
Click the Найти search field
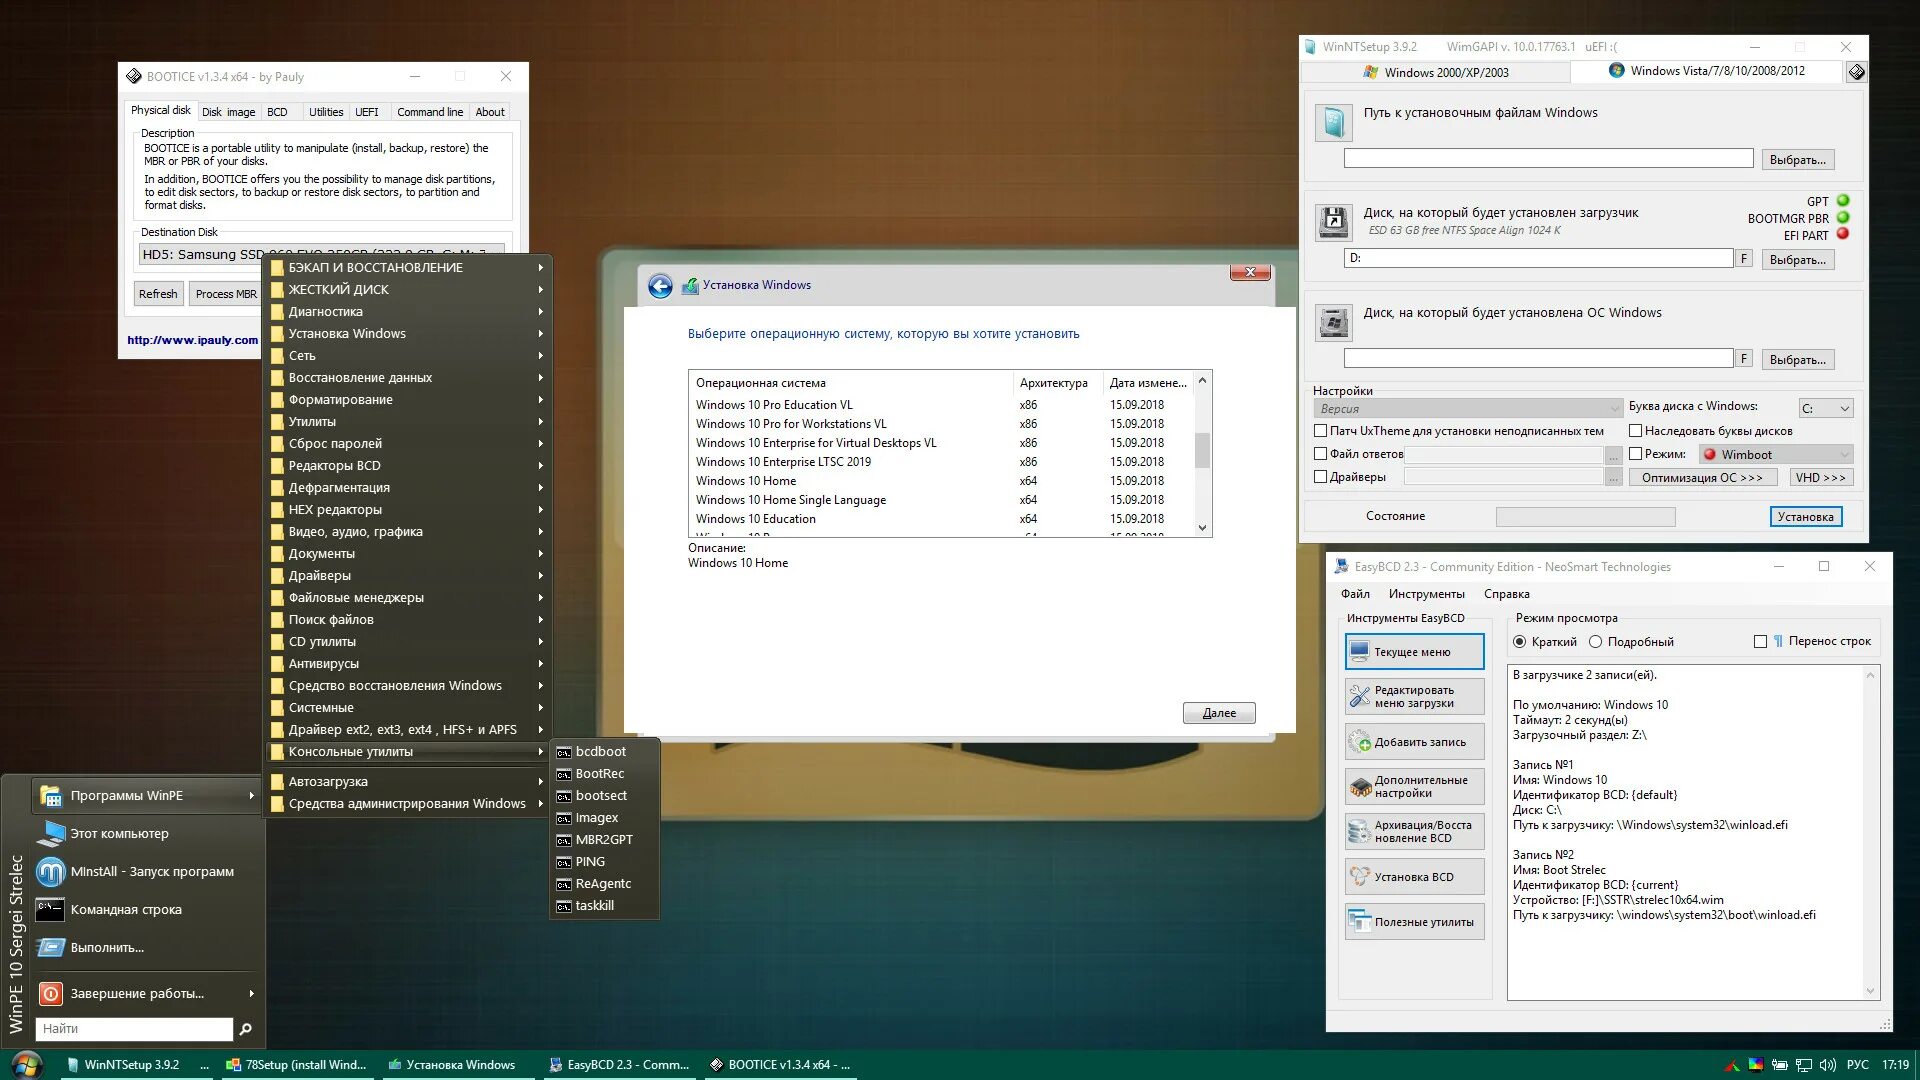click(134, 1029)
